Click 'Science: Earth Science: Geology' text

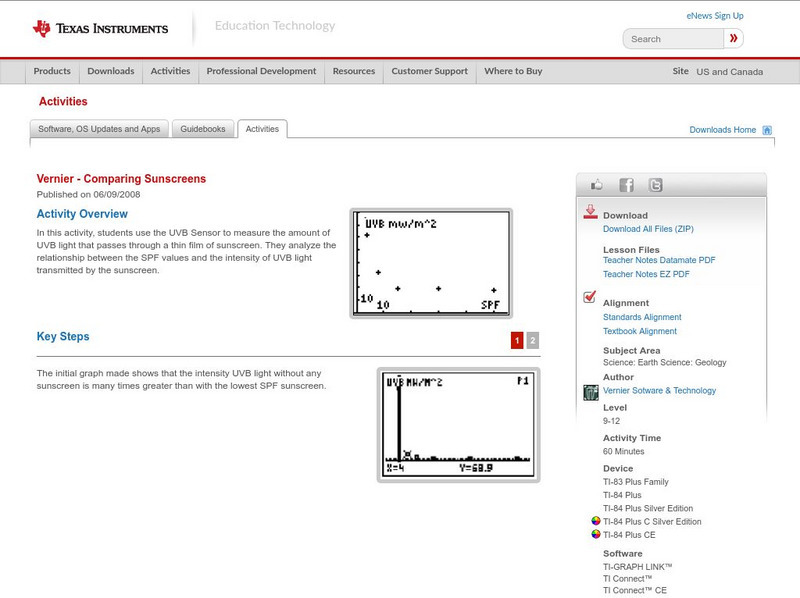pos(665,363)
